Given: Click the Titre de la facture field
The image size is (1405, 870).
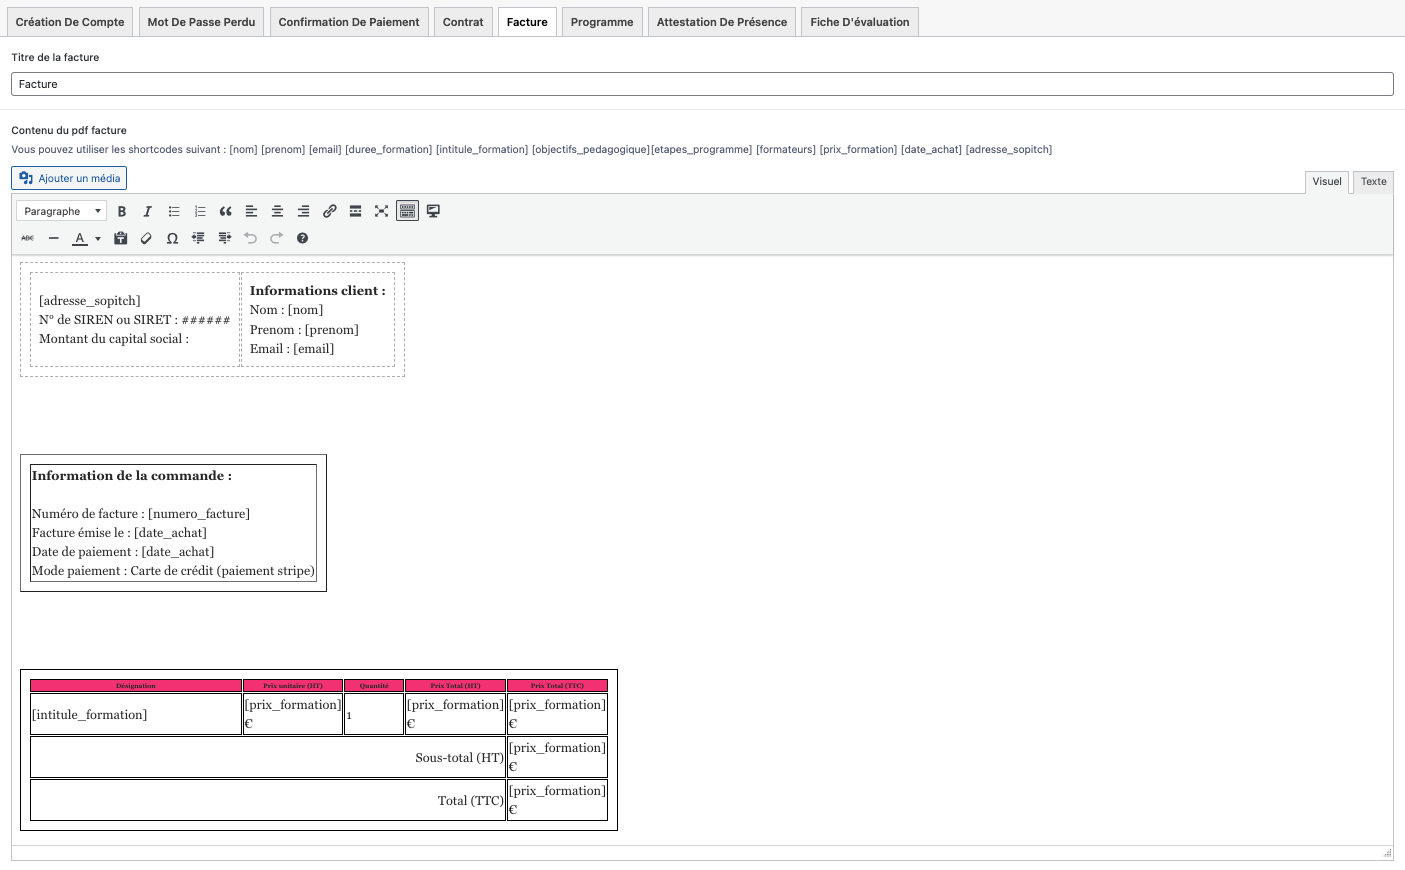Looking at the screenshot, I should 702,84.
